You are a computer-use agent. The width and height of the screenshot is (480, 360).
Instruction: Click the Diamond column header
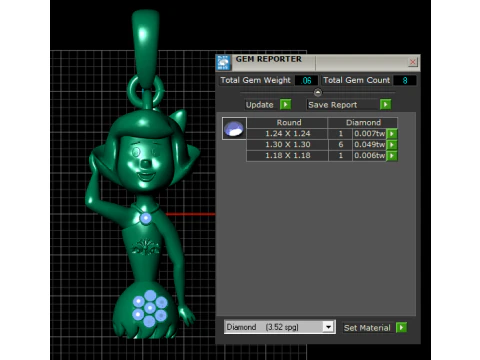pyautogui.click(x=363, y=123)
